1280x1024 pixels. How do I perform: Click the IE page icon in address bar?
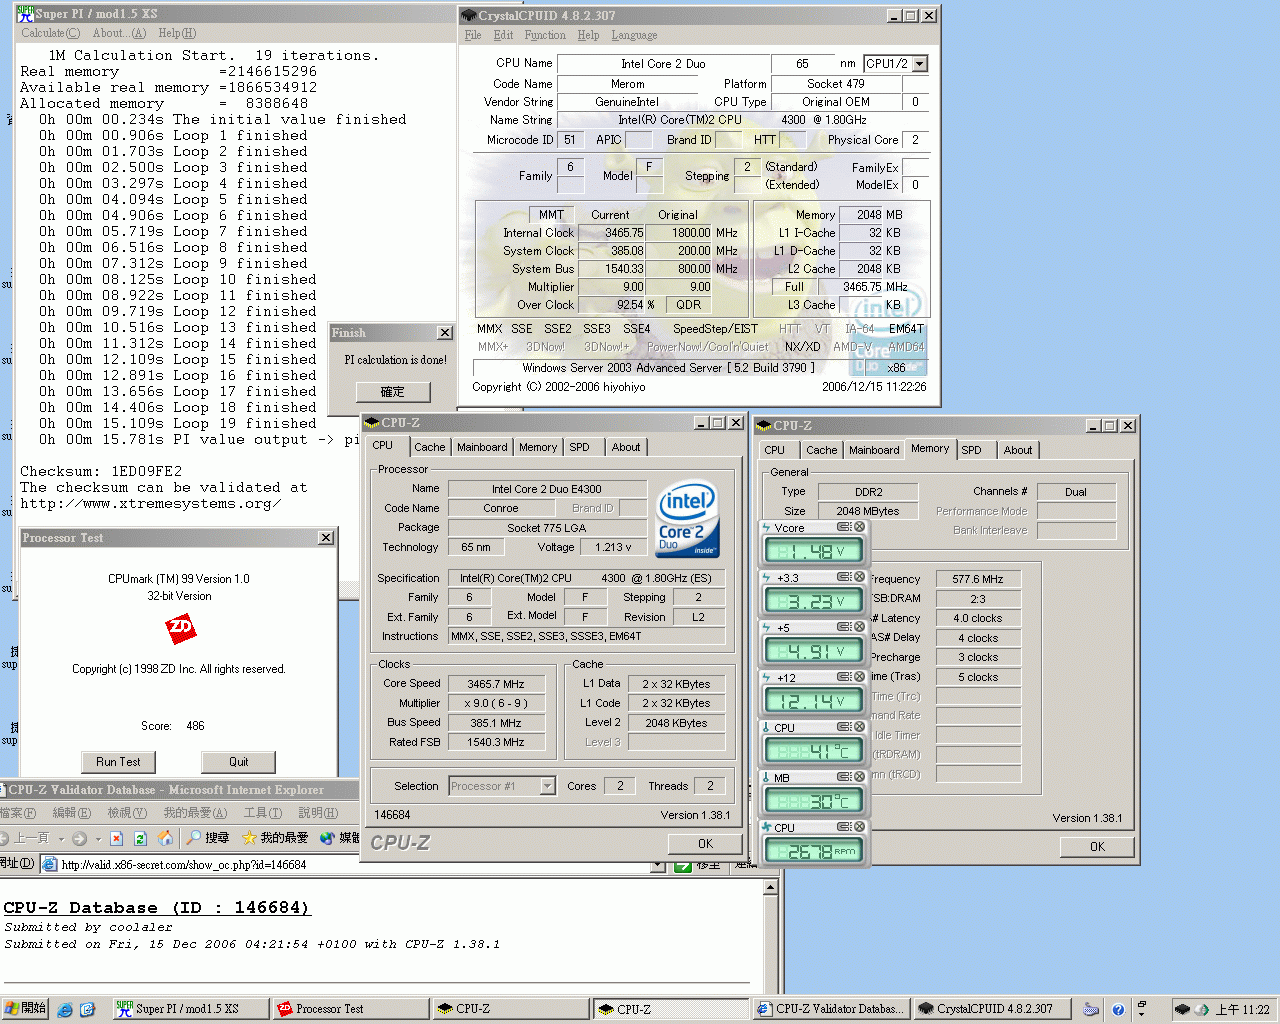[48, 865]
